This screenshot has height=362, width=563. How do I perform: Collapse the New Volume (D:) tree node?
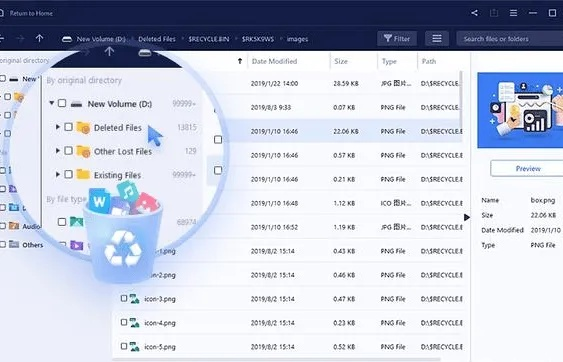(x=52, y=103)
